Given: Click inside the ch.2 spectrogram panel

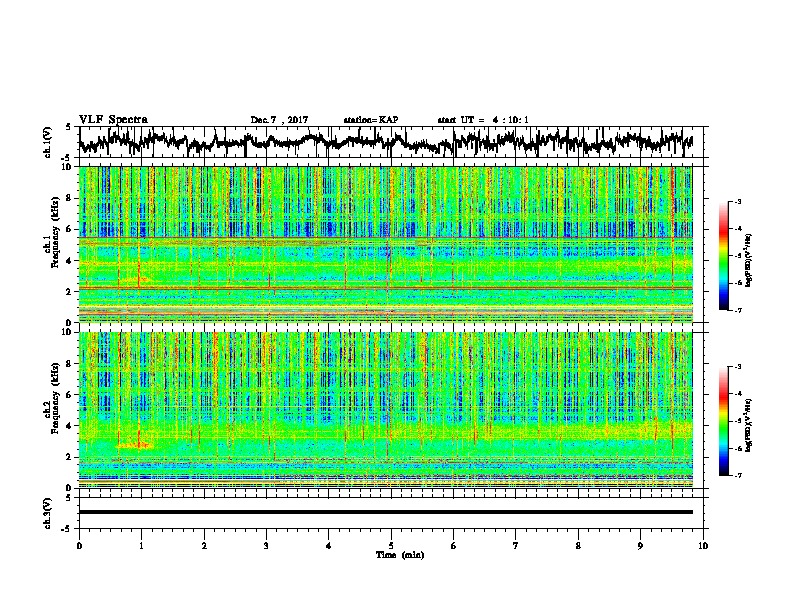Looking at the screenshot, I should click(x=386, y=410).
